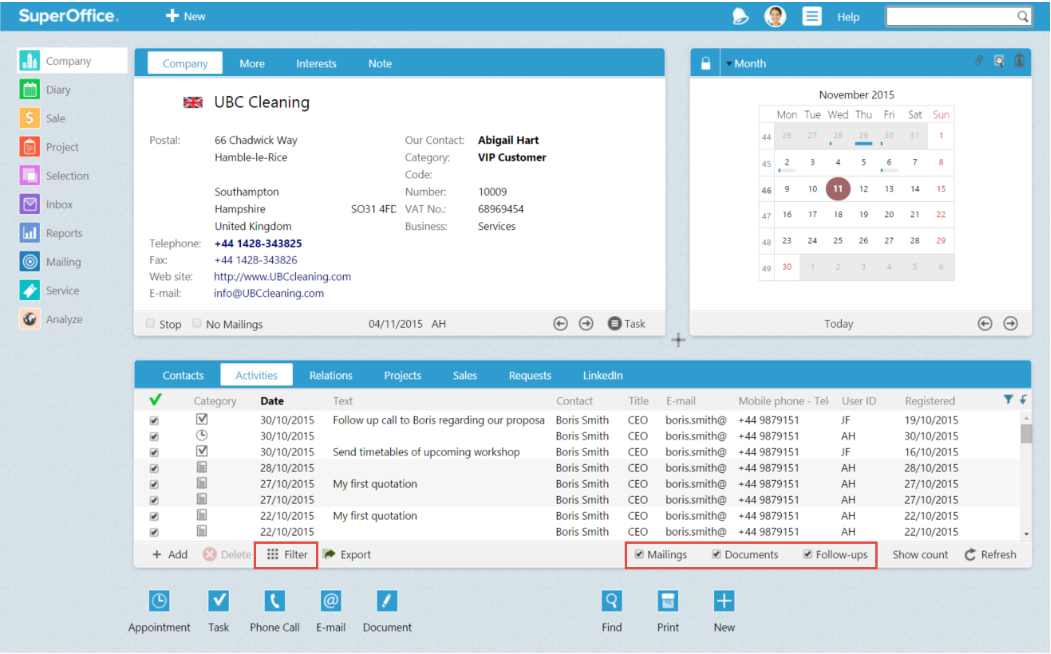Open the Task menu in the company card
The image size is (1051, 654).
(x=627, y=324)
